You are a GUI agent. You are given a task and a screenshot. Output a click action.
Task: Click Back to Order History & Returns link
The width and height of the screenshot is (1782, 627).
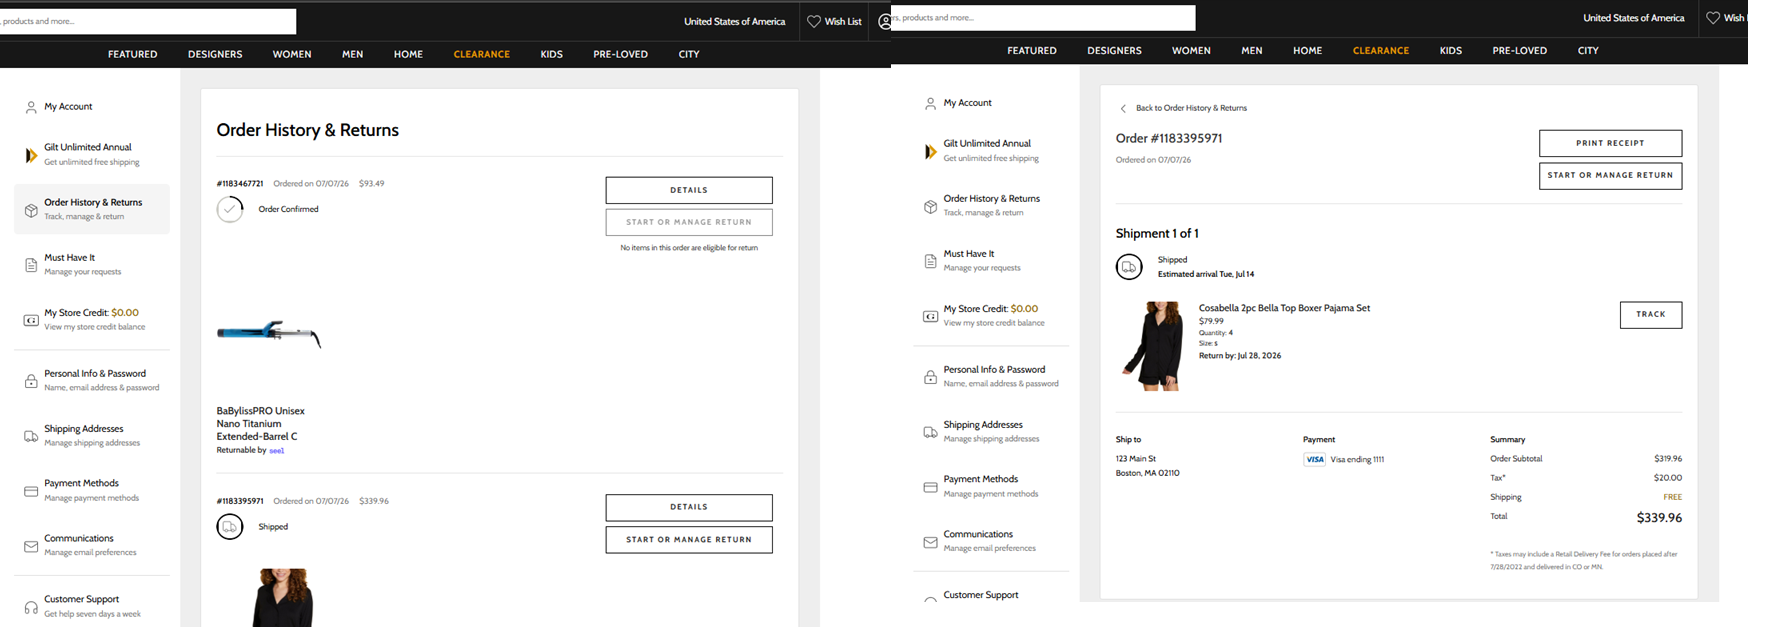point(1191,108)
